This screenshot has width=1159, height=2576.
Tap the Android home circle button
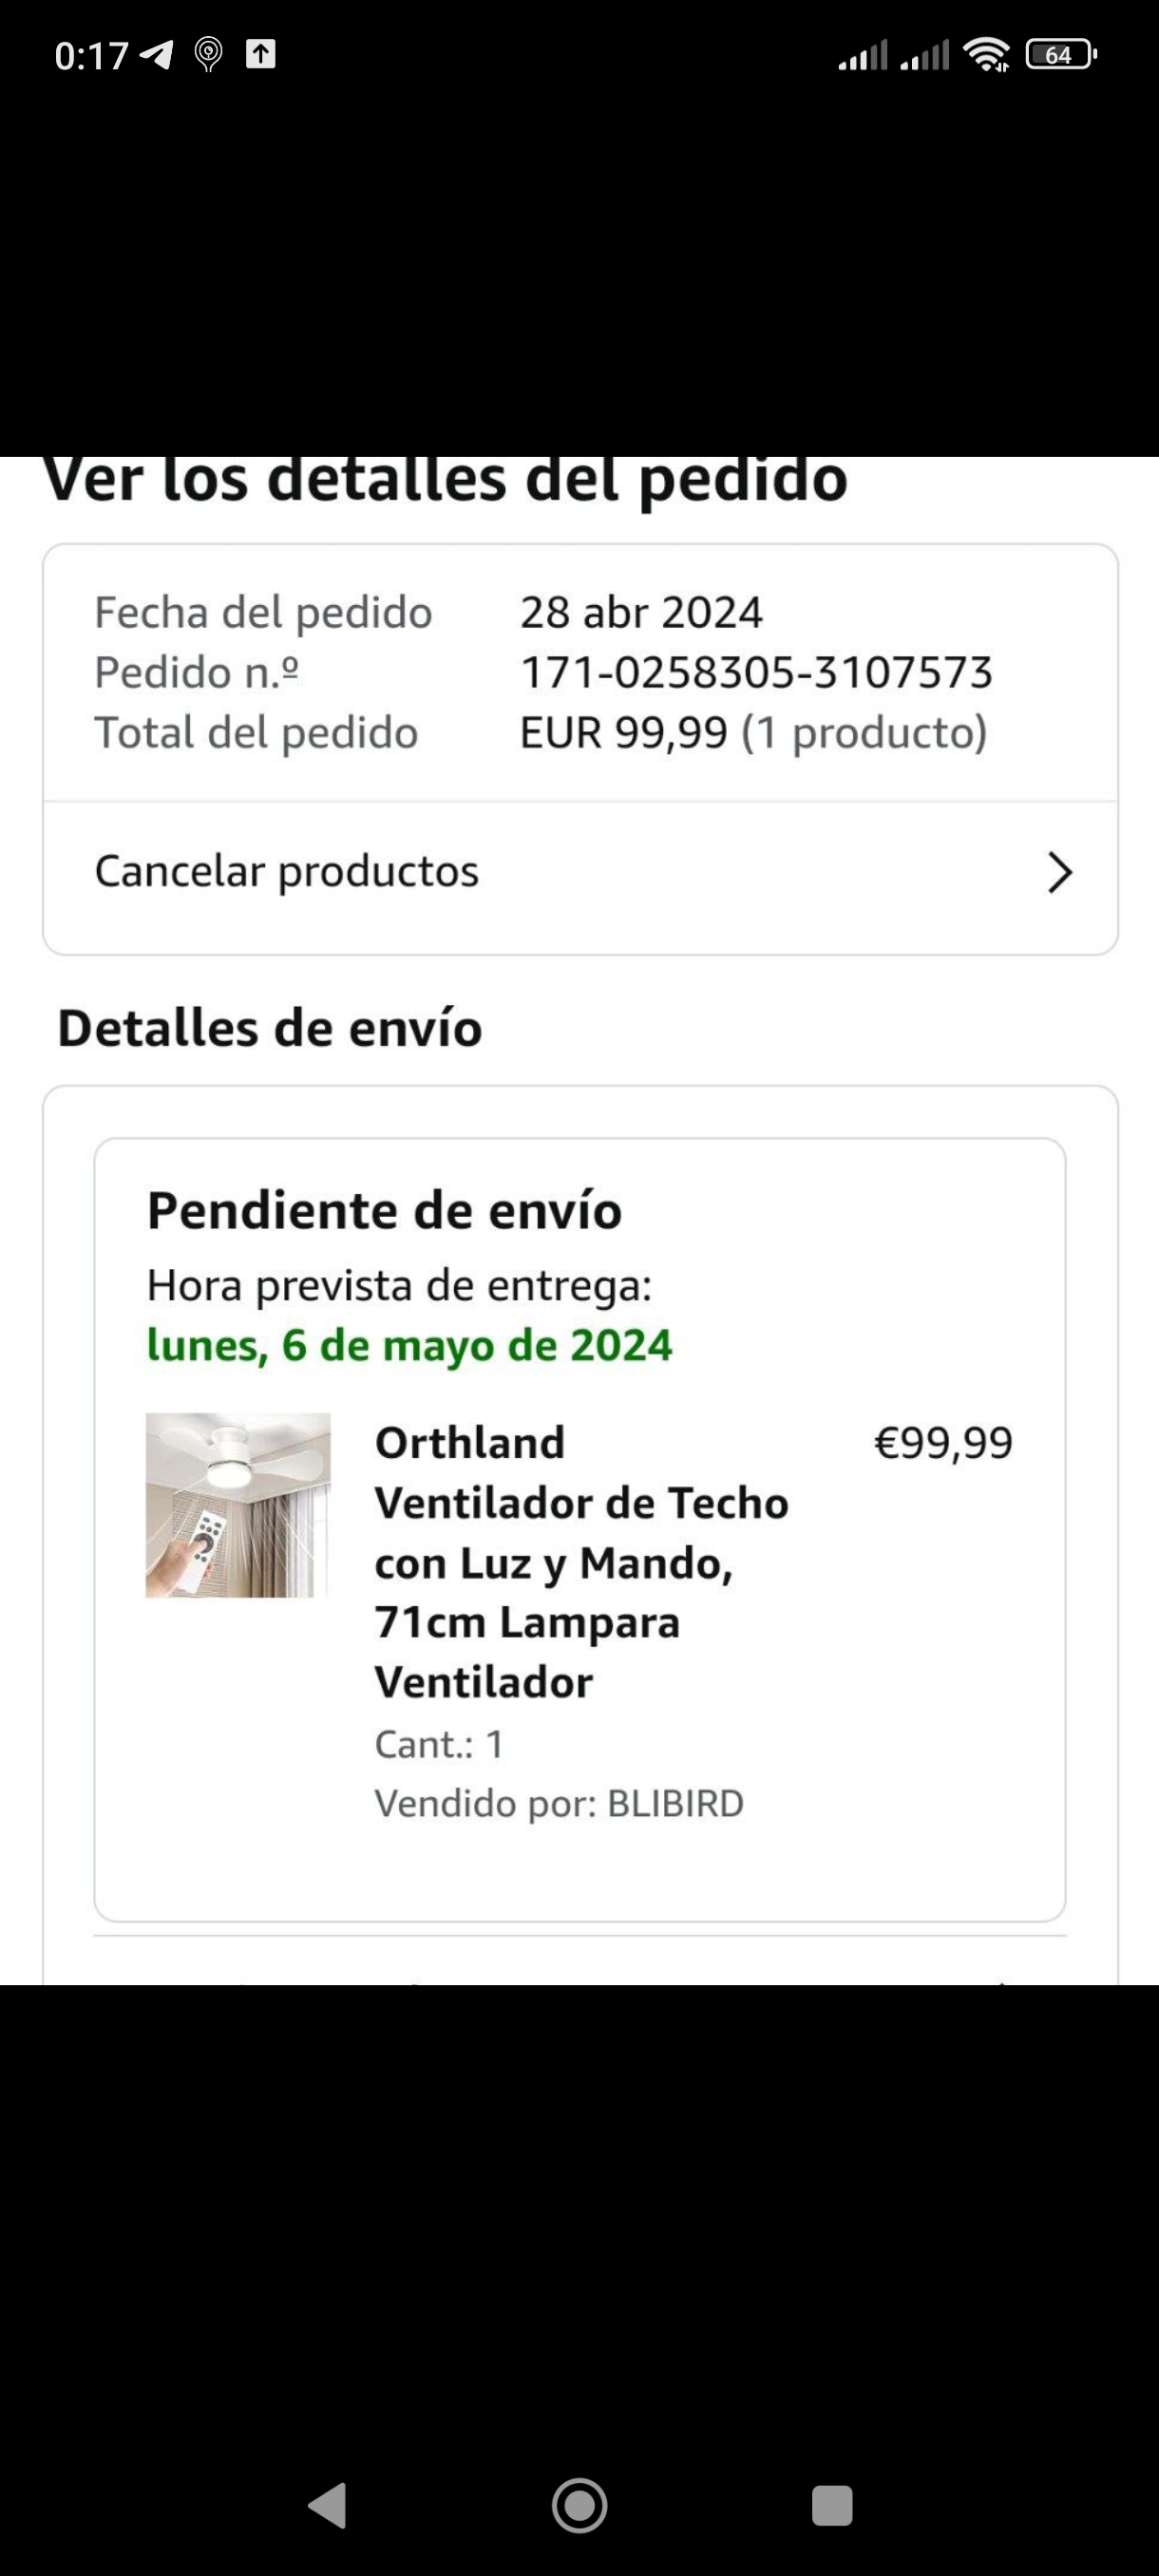pos(579,2505)
